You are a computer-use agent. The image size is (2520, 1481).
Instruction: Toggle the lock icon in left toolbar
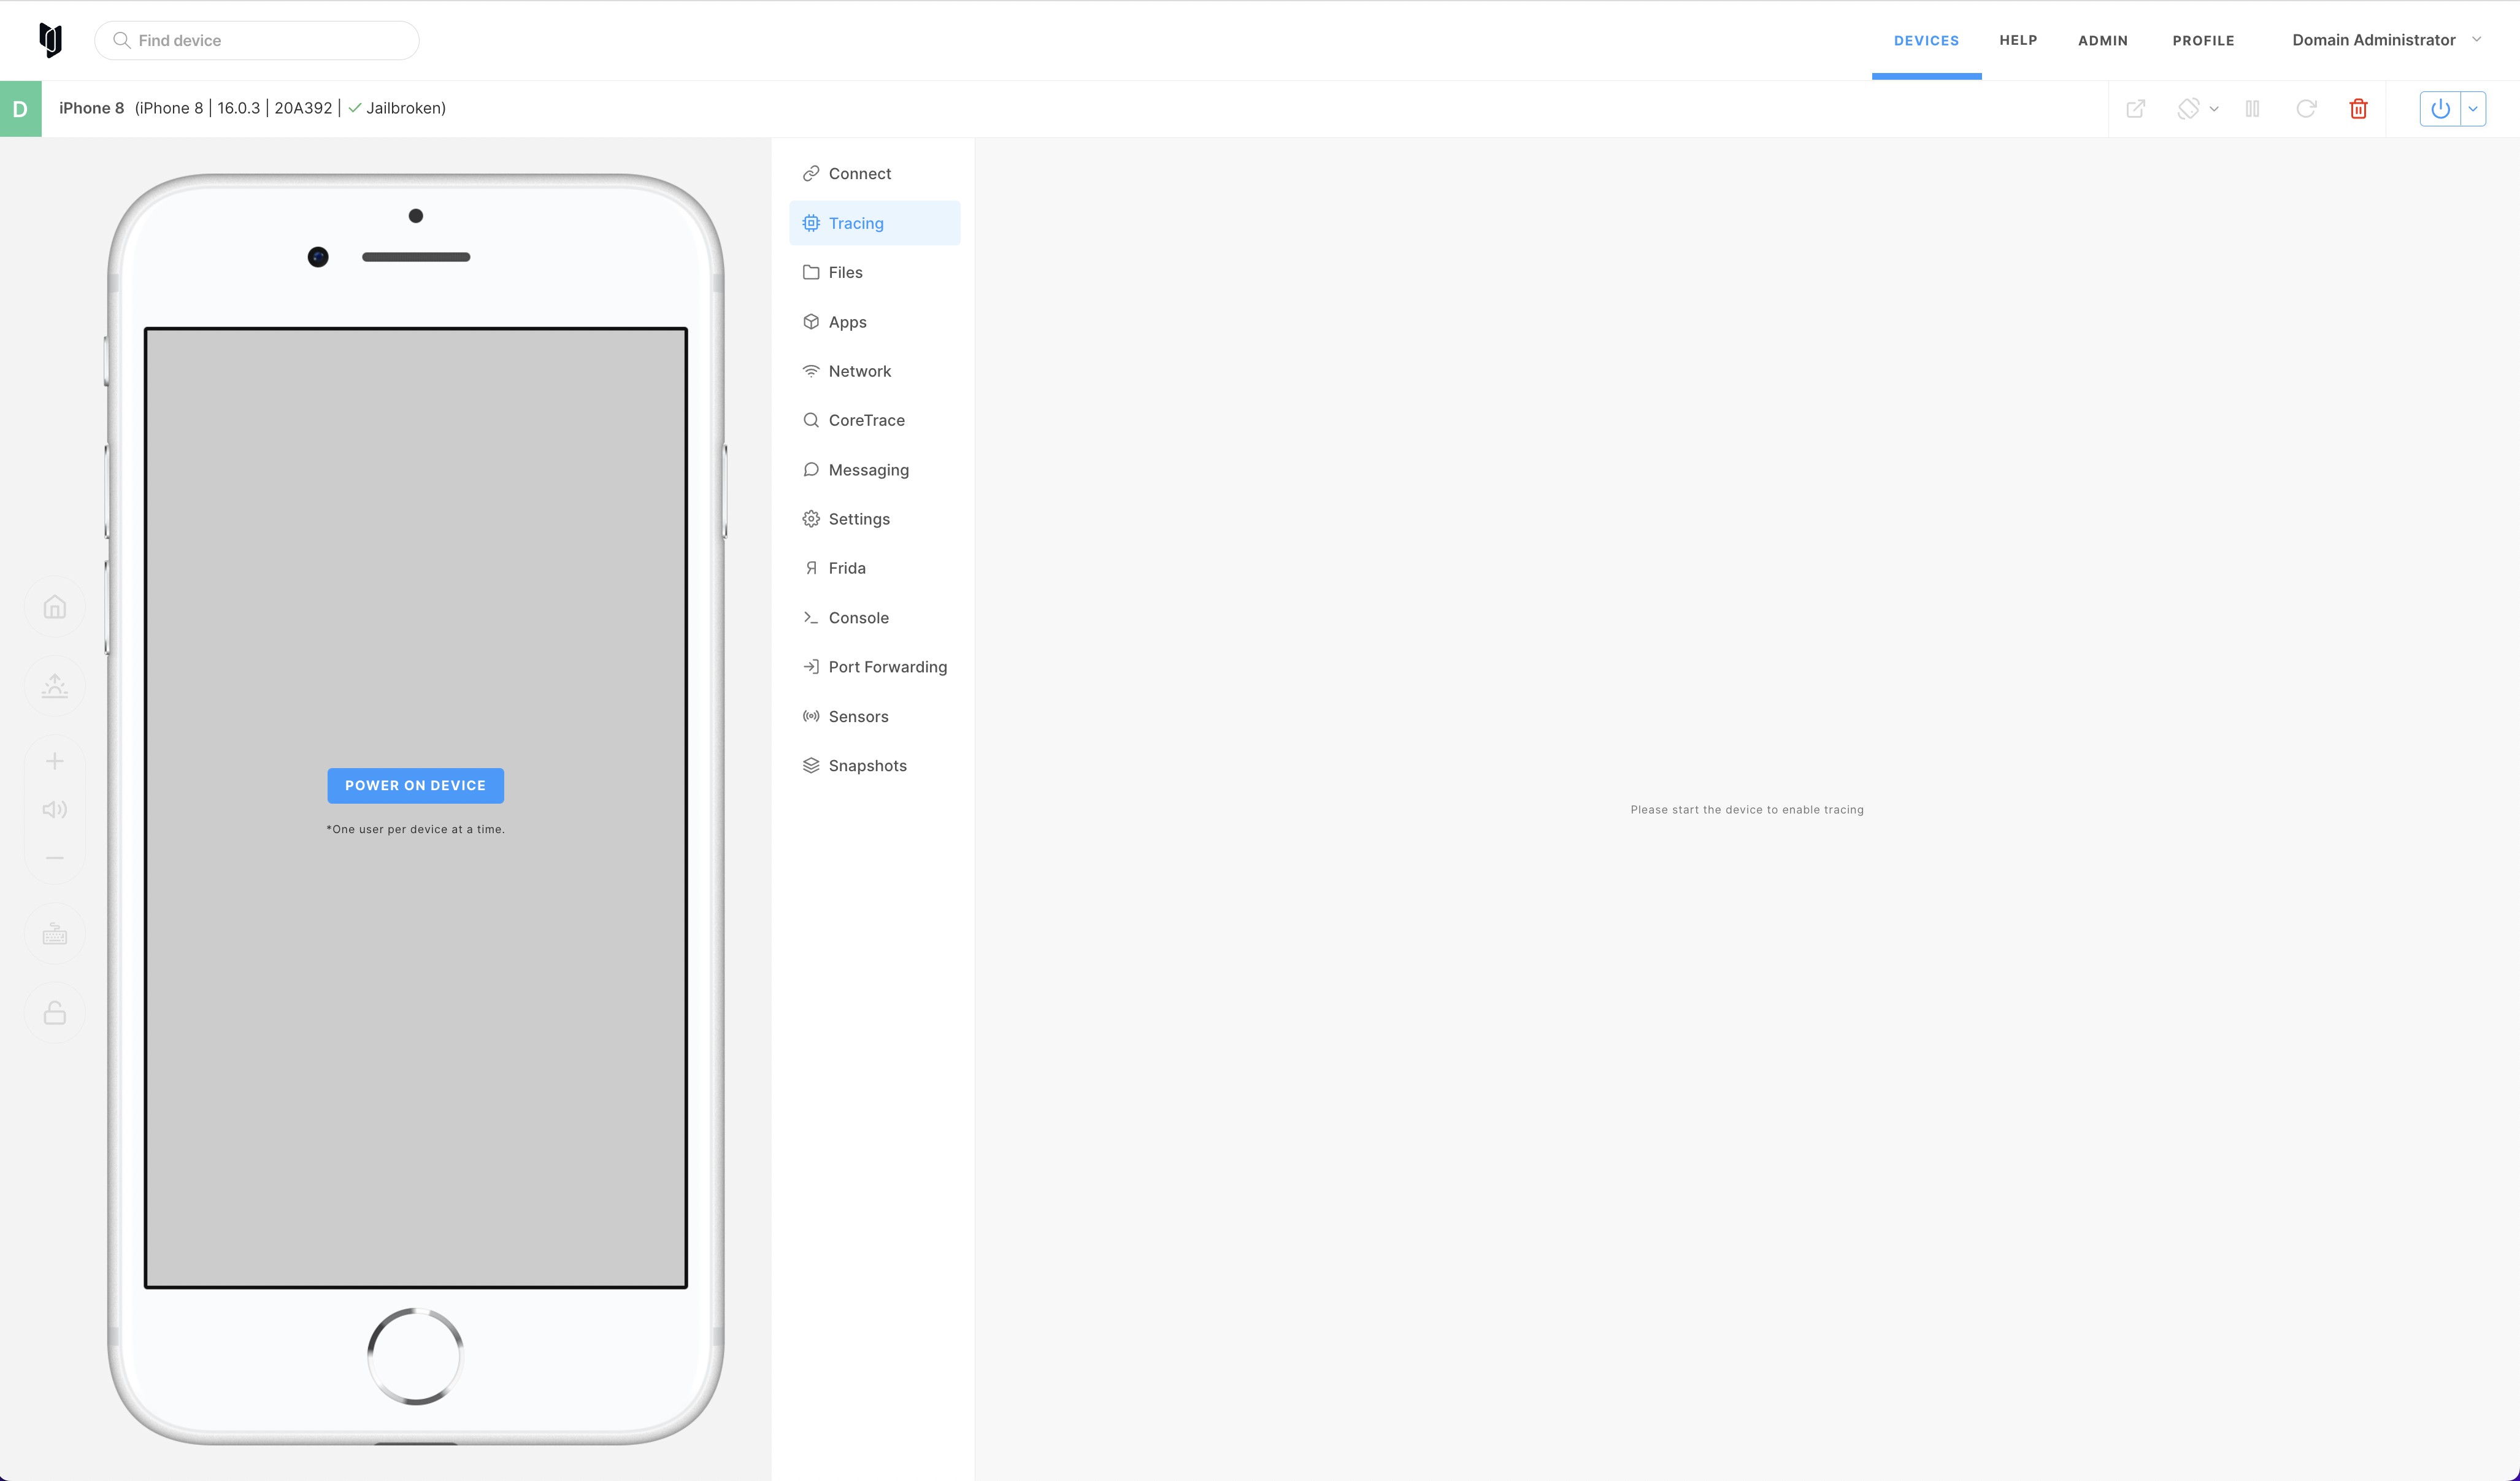point(55,1013)
